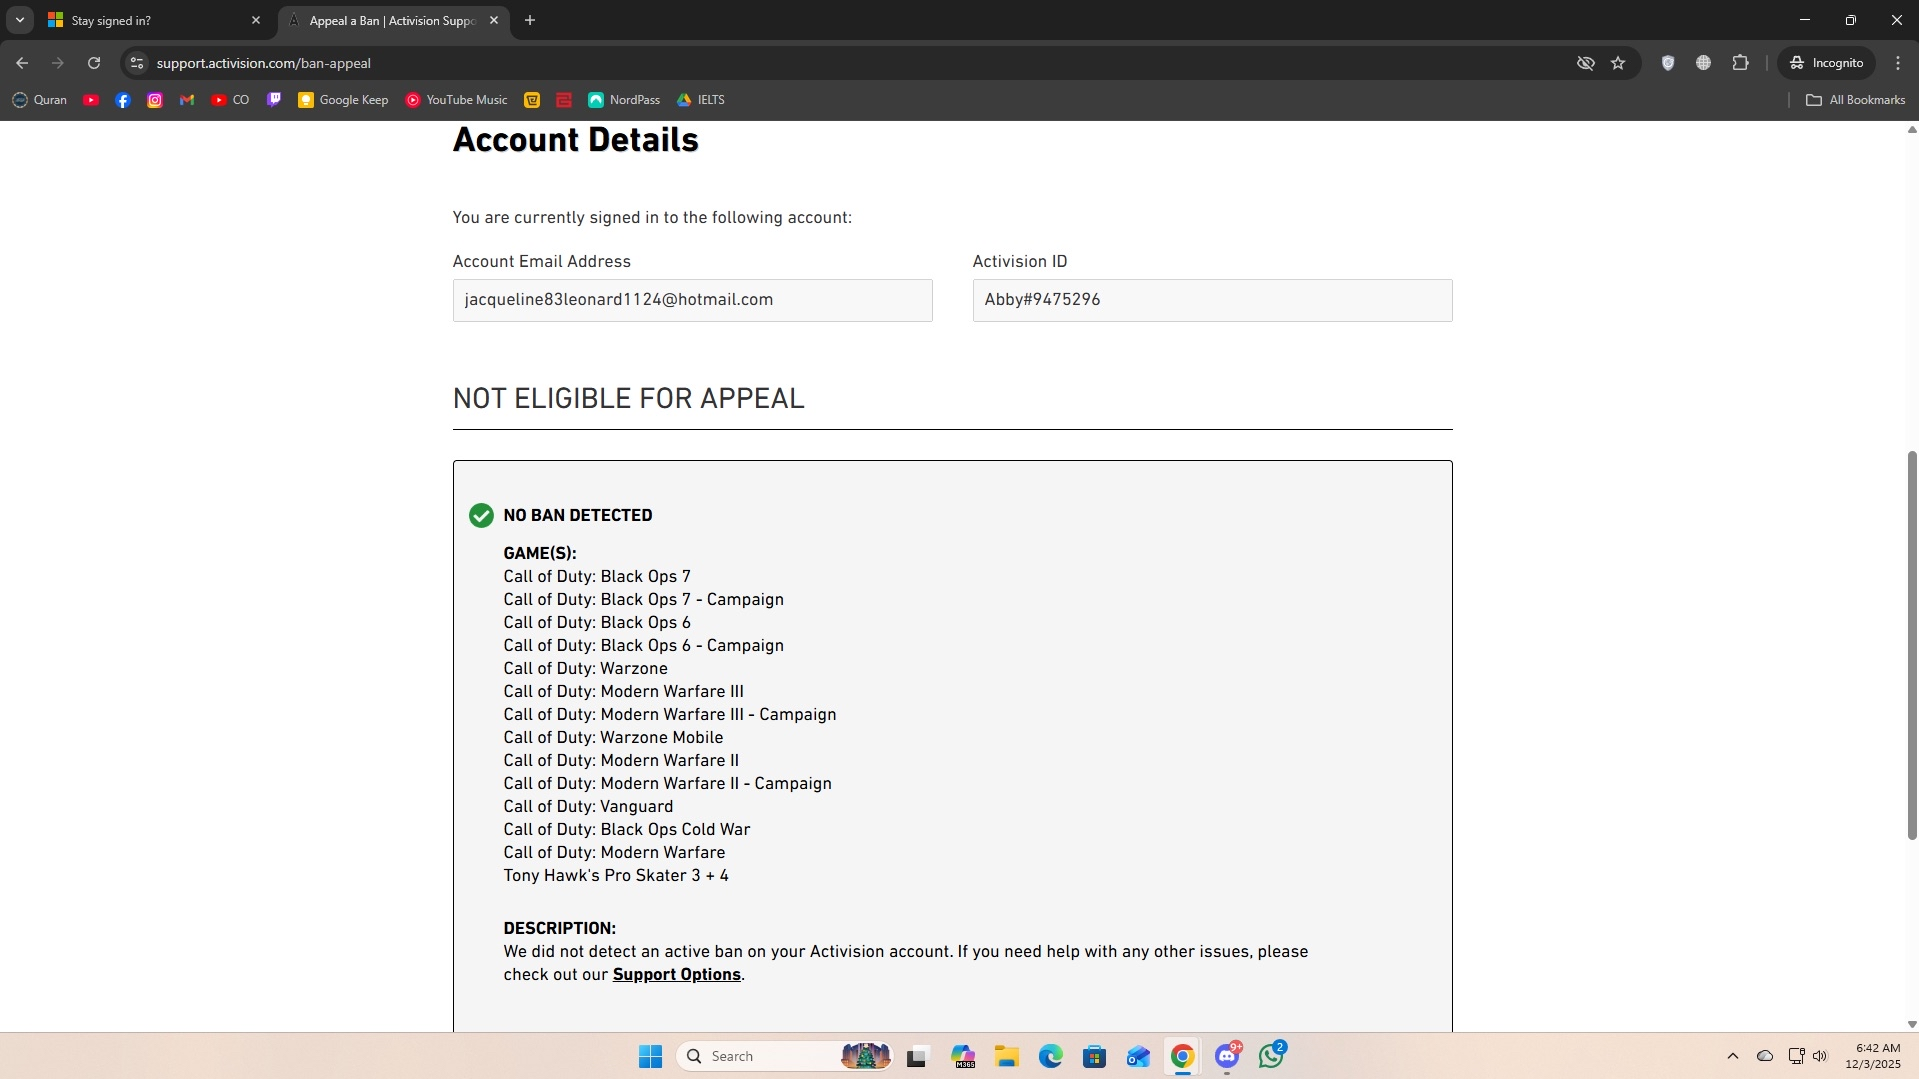
Task: Bookmark this page with the star icon
Action: [1618, 63]
